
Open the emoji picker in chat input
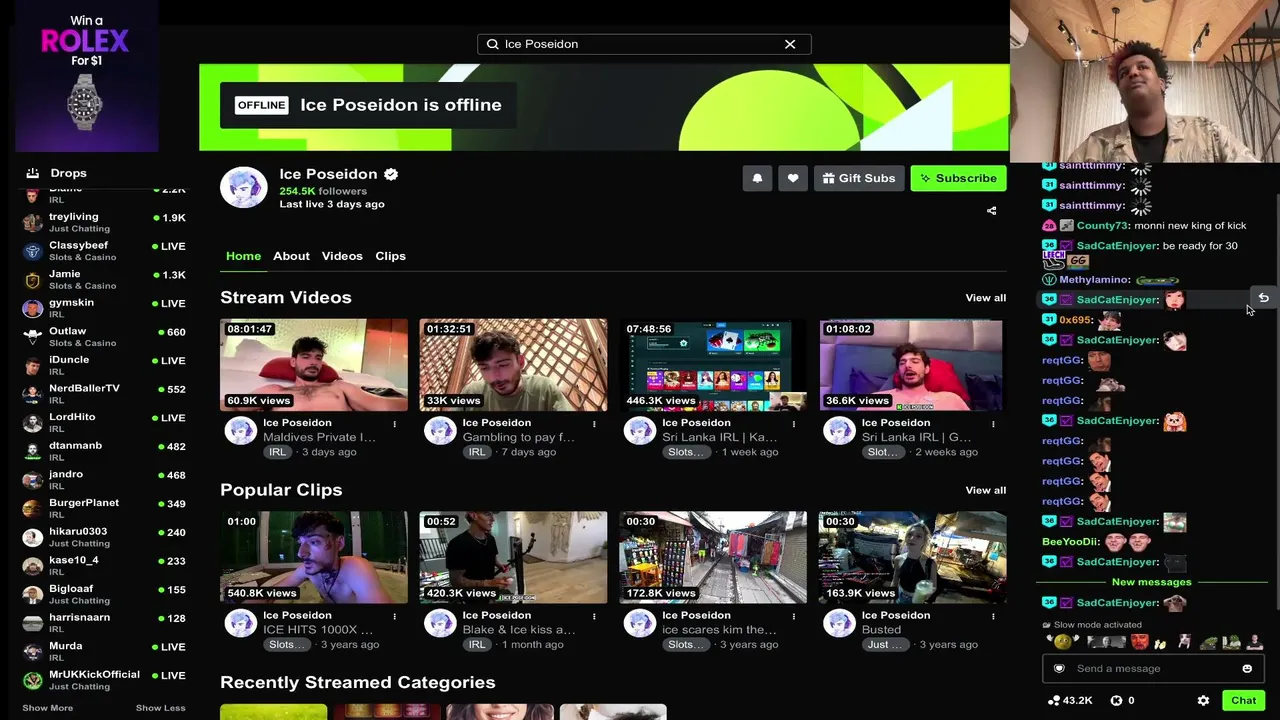pos(1247,669)
